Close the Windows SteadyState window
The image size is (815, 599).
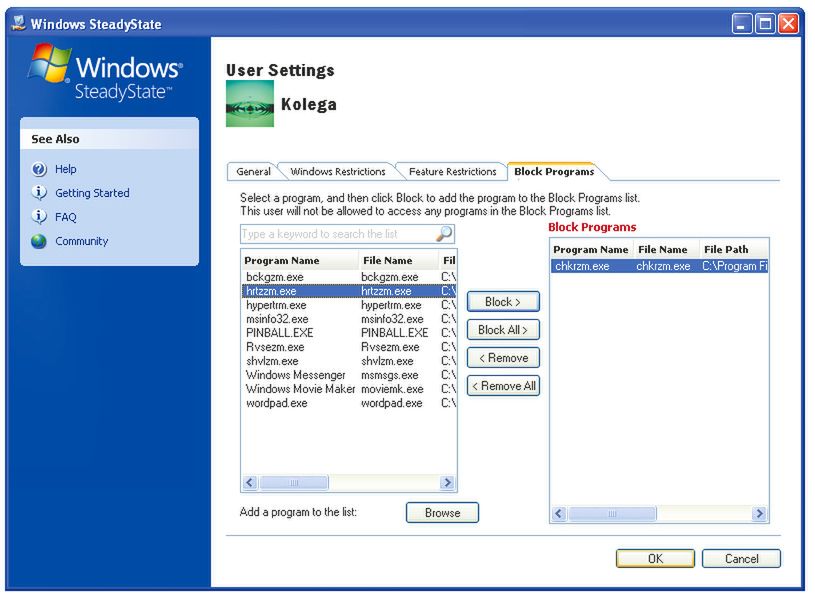pyautogui.click(x=788, y=24)
